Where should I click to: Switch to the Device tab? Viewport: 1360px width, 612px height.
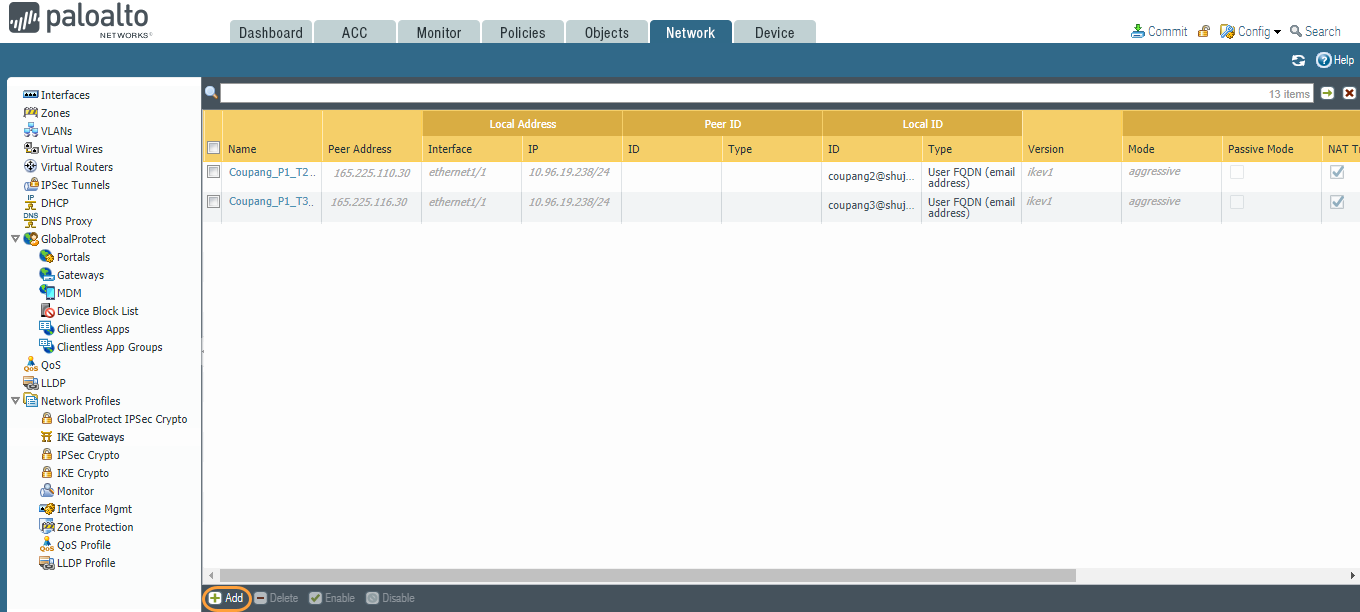pos(774,31)
